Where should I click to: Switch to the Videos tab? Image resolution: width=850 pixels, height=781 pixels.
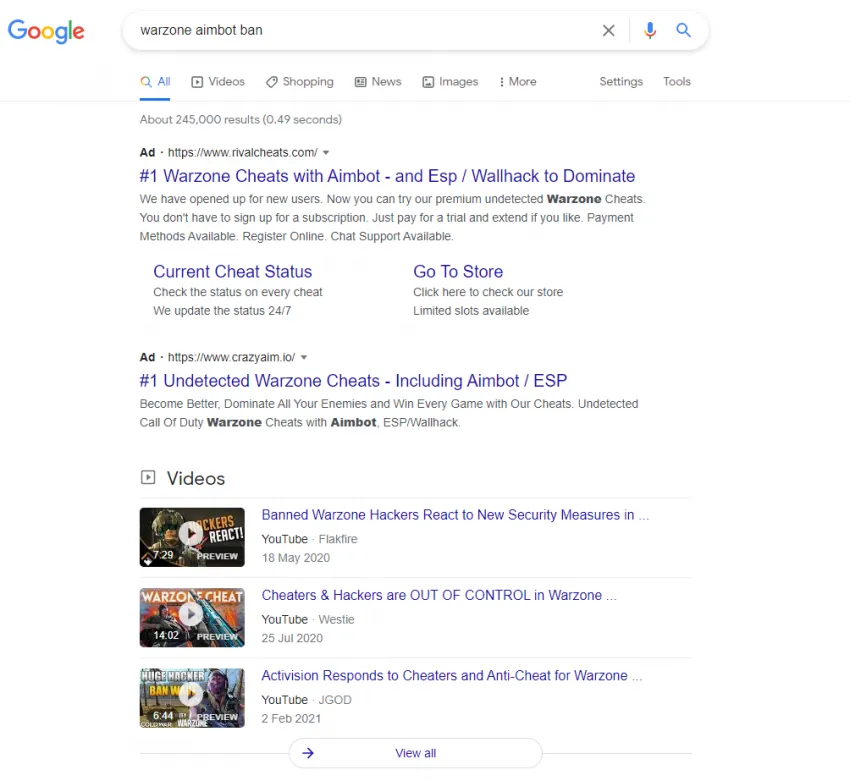[x=226, y=82]
